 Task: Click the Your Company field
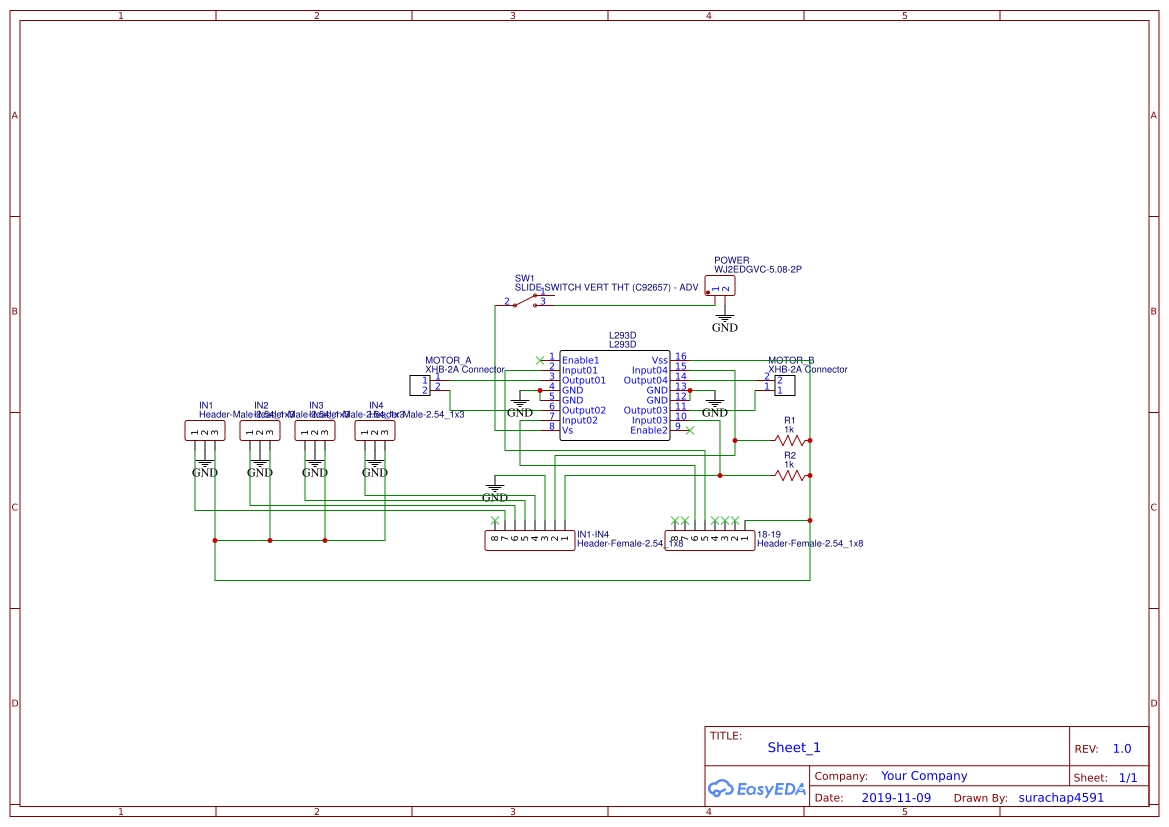coord(924,776)
